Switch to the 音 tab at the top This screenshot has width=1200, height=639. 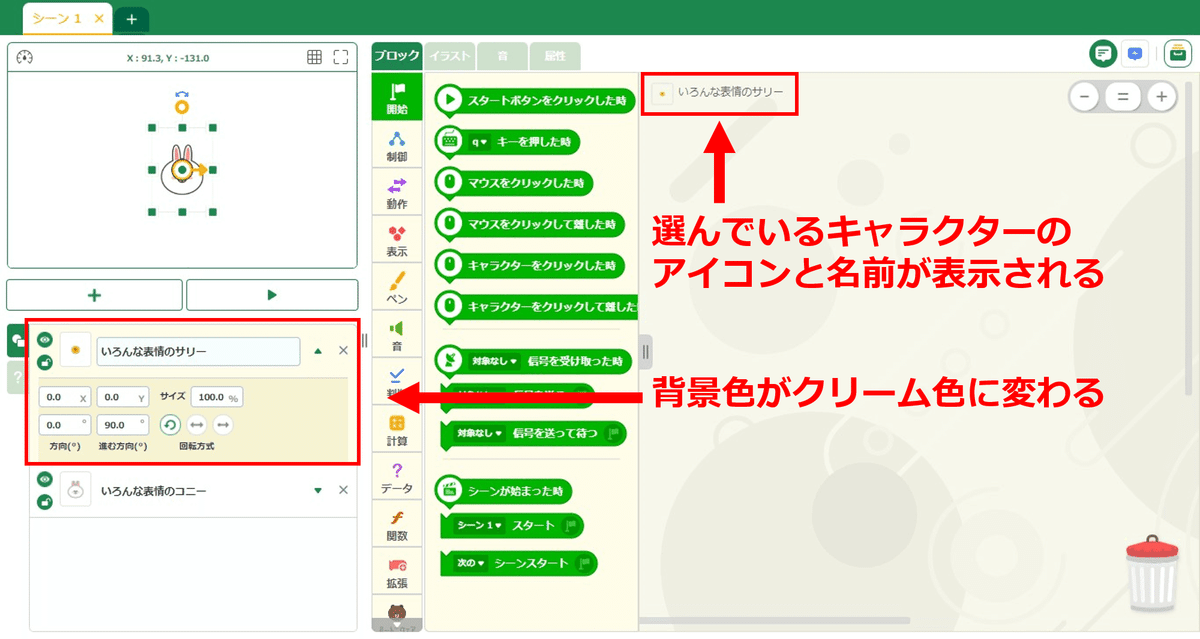click(x=502, y=56)
